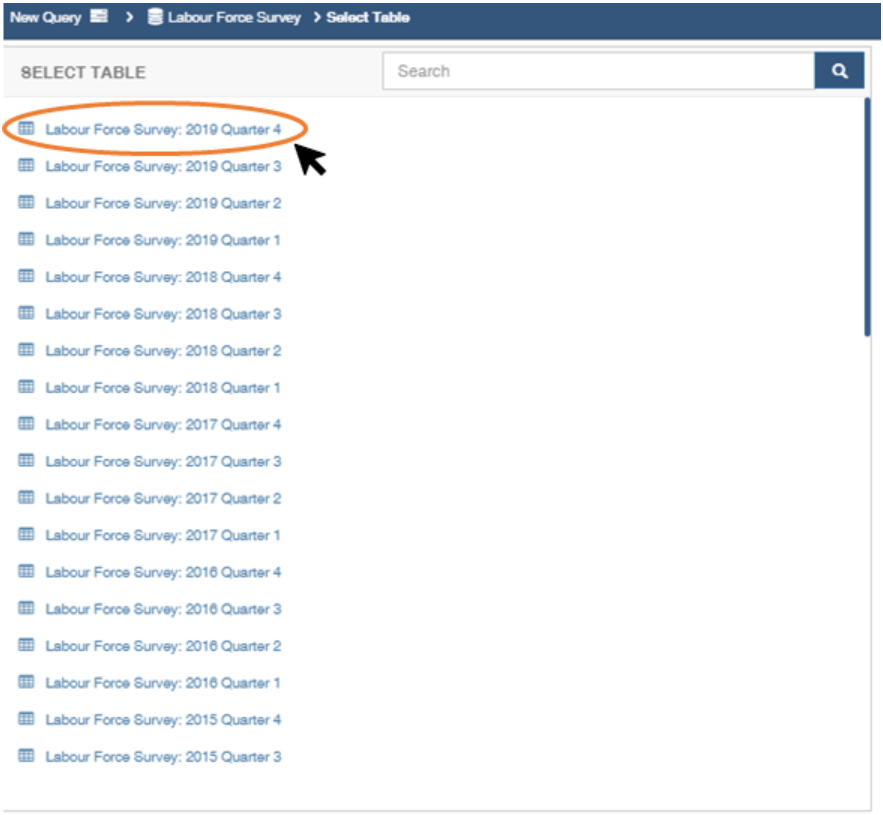Image resolution: width=883 pixels, height=815 pixels.
Task: Click table icon beside 2018 Quarter 2
Action: [26, 350]
